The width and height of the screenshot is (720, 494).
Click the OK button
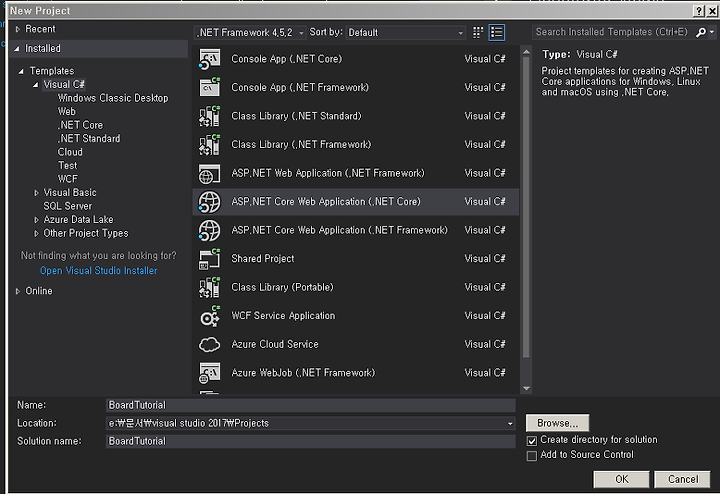click(621, 479)
